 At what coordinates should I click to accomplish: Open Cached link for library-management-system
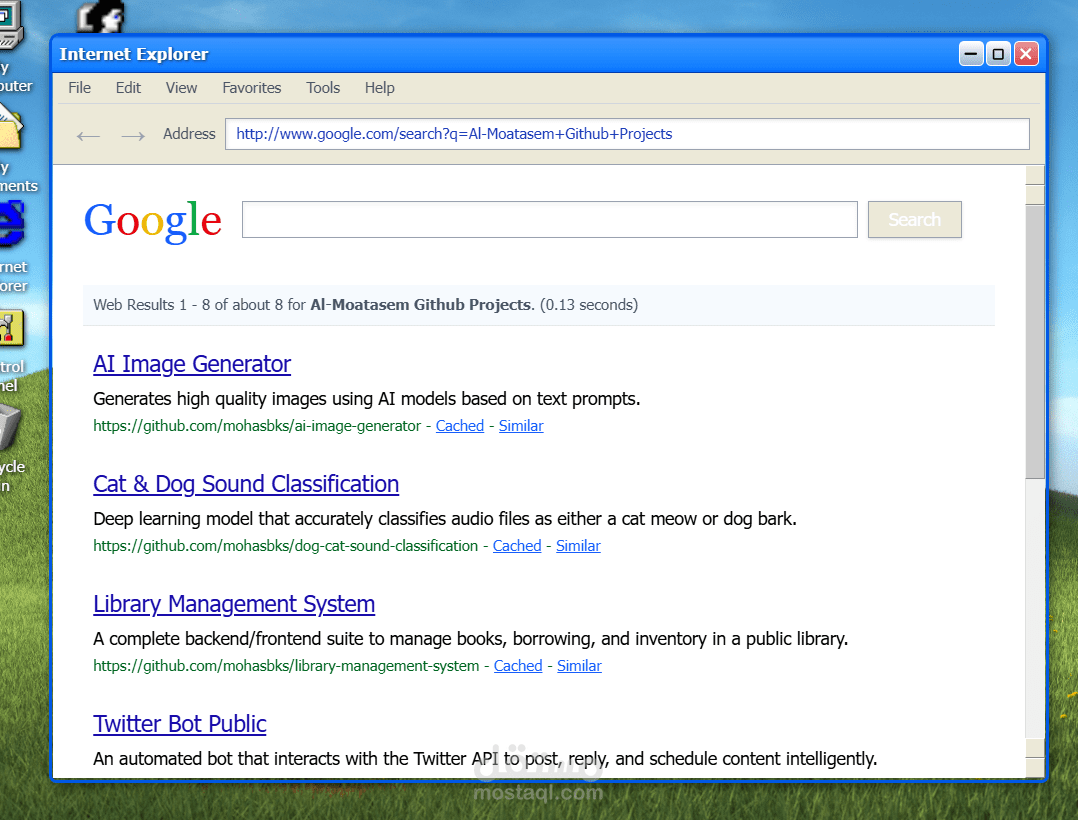click(518, 666)
